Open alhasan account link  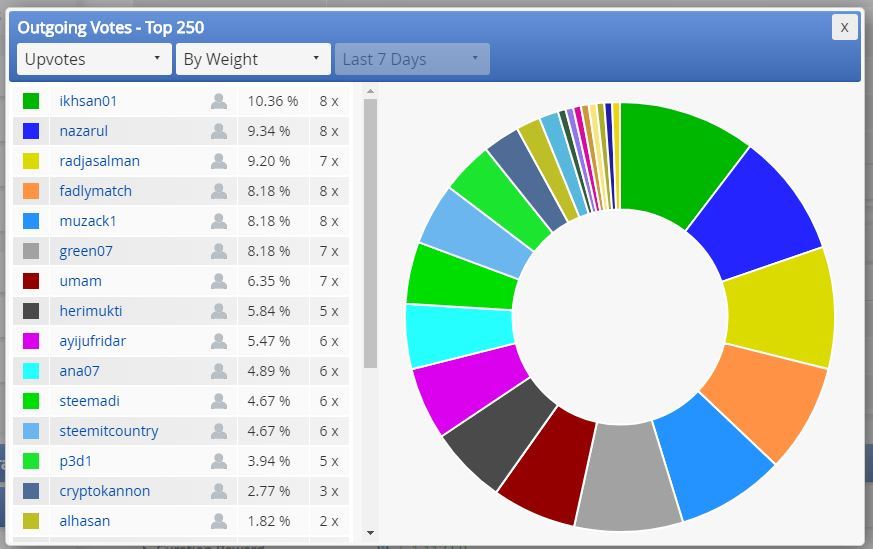pos(85,521)
